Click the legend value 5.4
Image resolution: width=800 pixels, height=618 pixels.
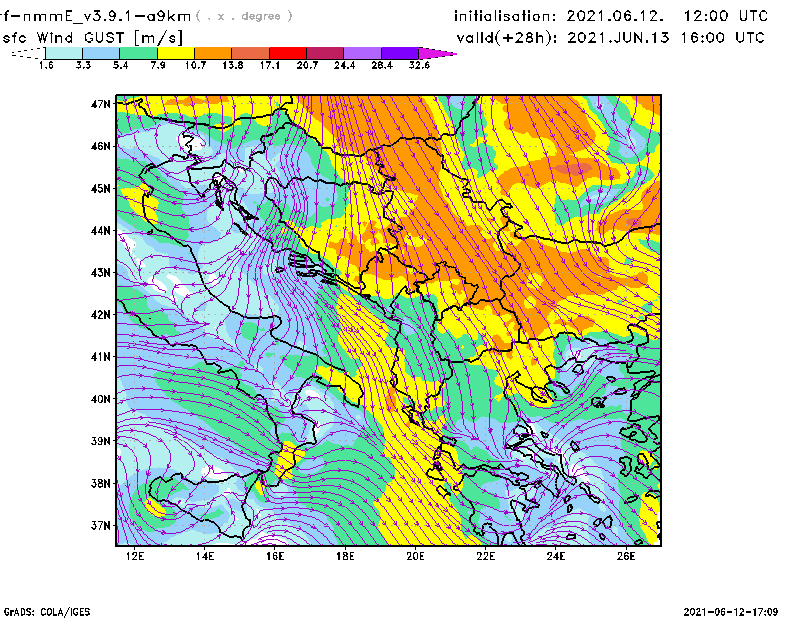click(x=120, y=65)
